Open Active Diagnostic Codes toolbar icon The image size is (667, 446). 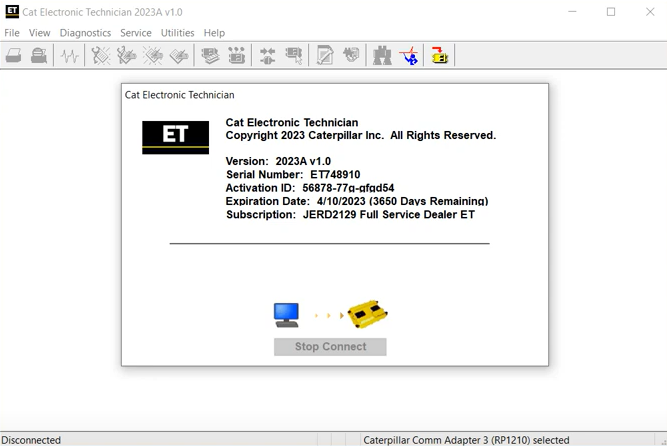pos(101,56)
